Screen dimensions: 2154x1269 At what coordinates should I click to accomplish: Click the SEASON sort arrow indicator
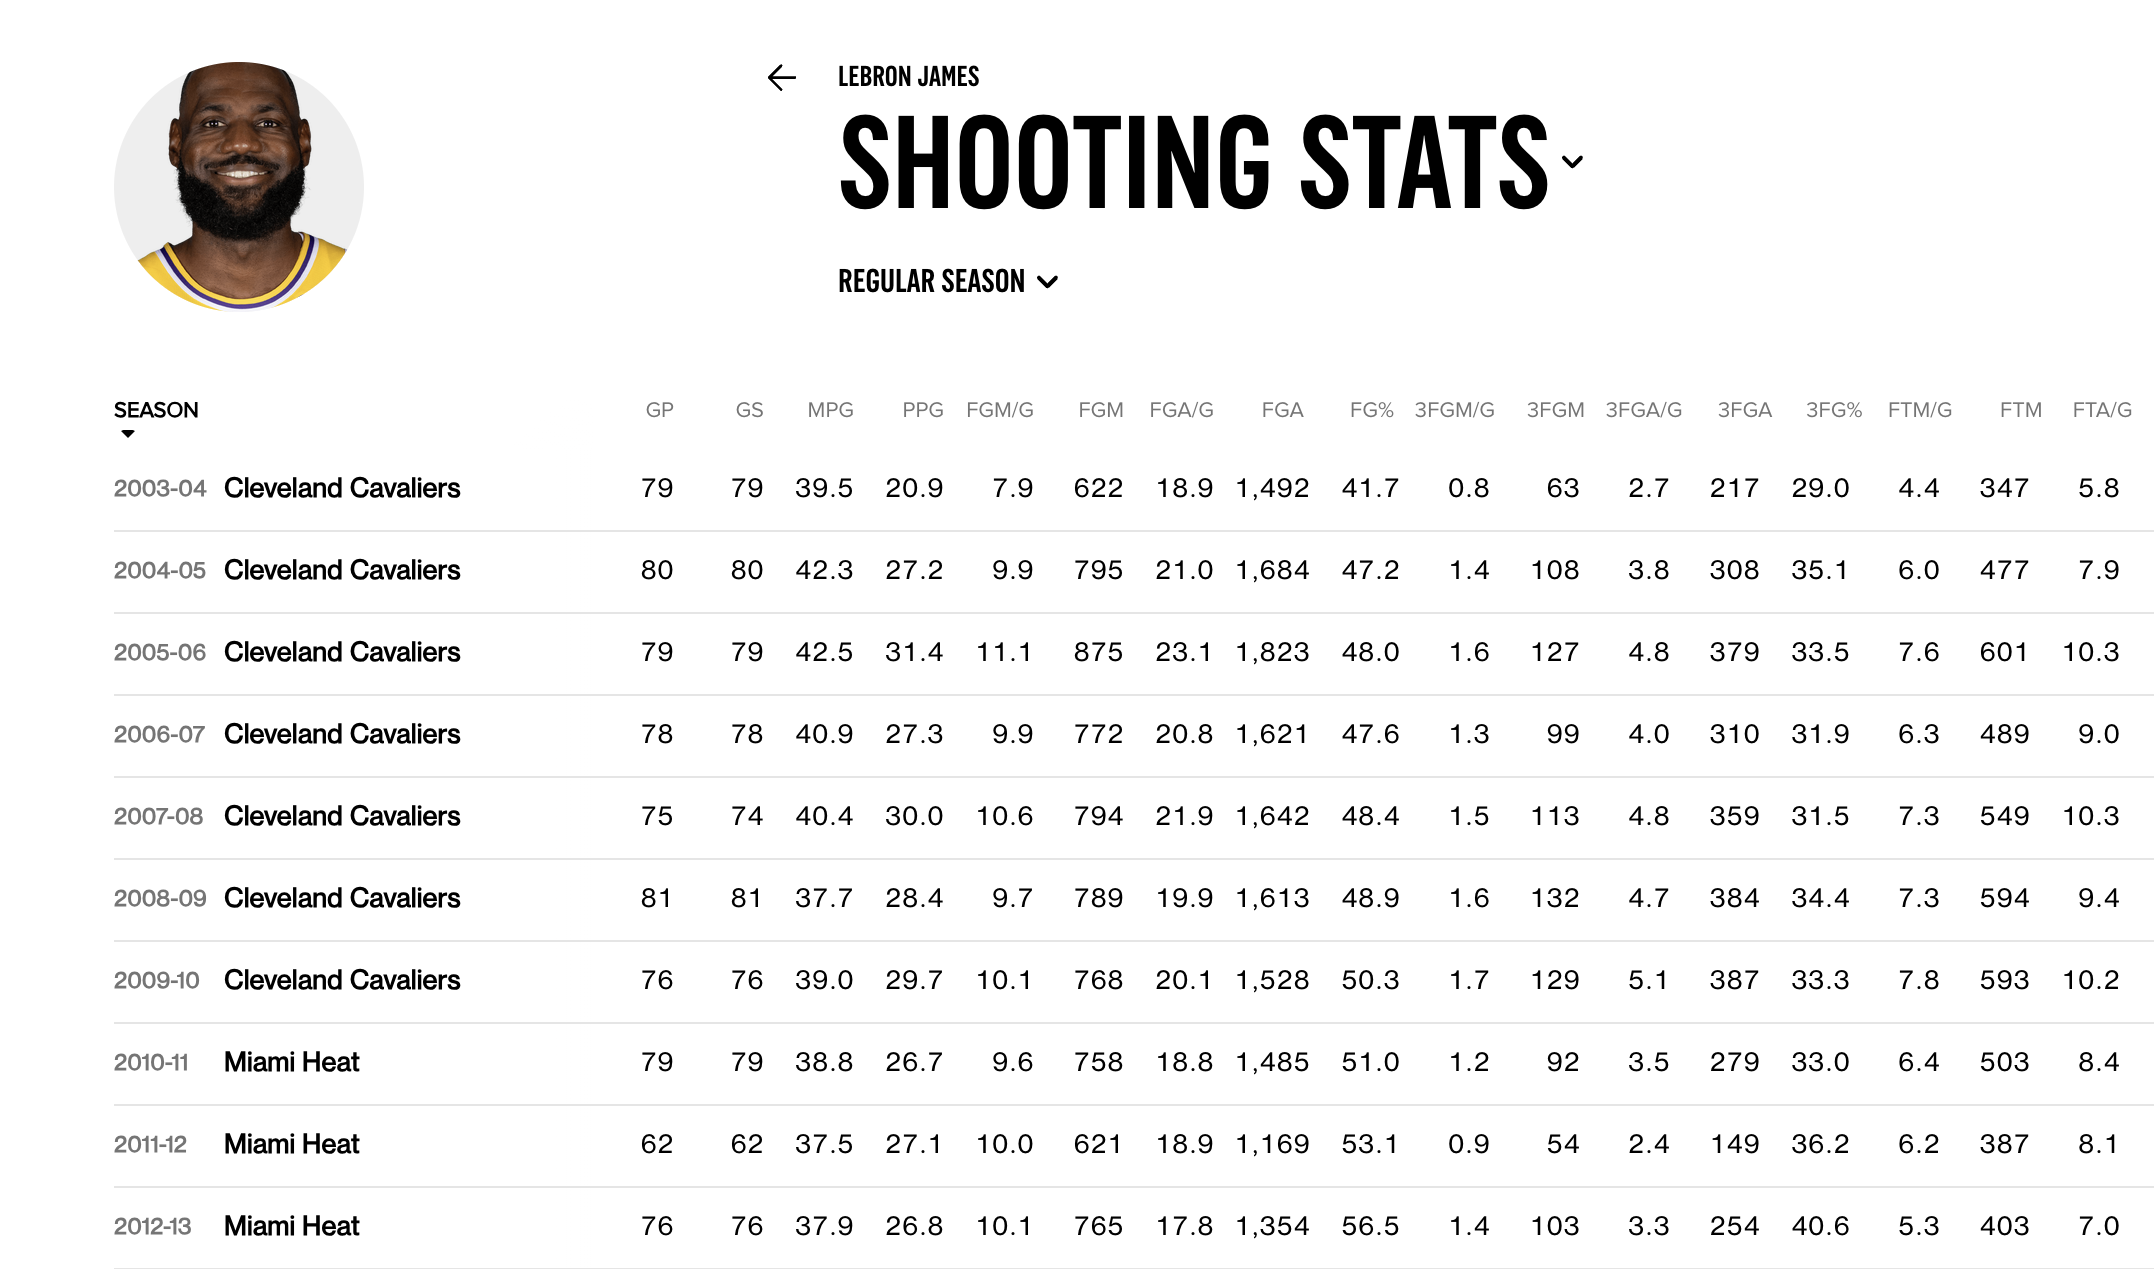pos(128,434)
